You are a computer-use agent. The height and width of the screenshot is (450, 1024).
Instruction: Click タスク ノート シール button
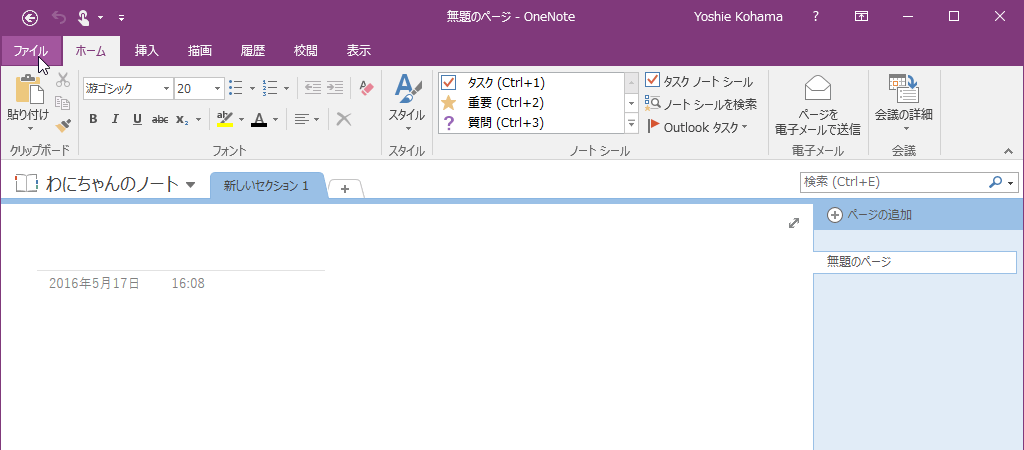[x=699, y=81]
